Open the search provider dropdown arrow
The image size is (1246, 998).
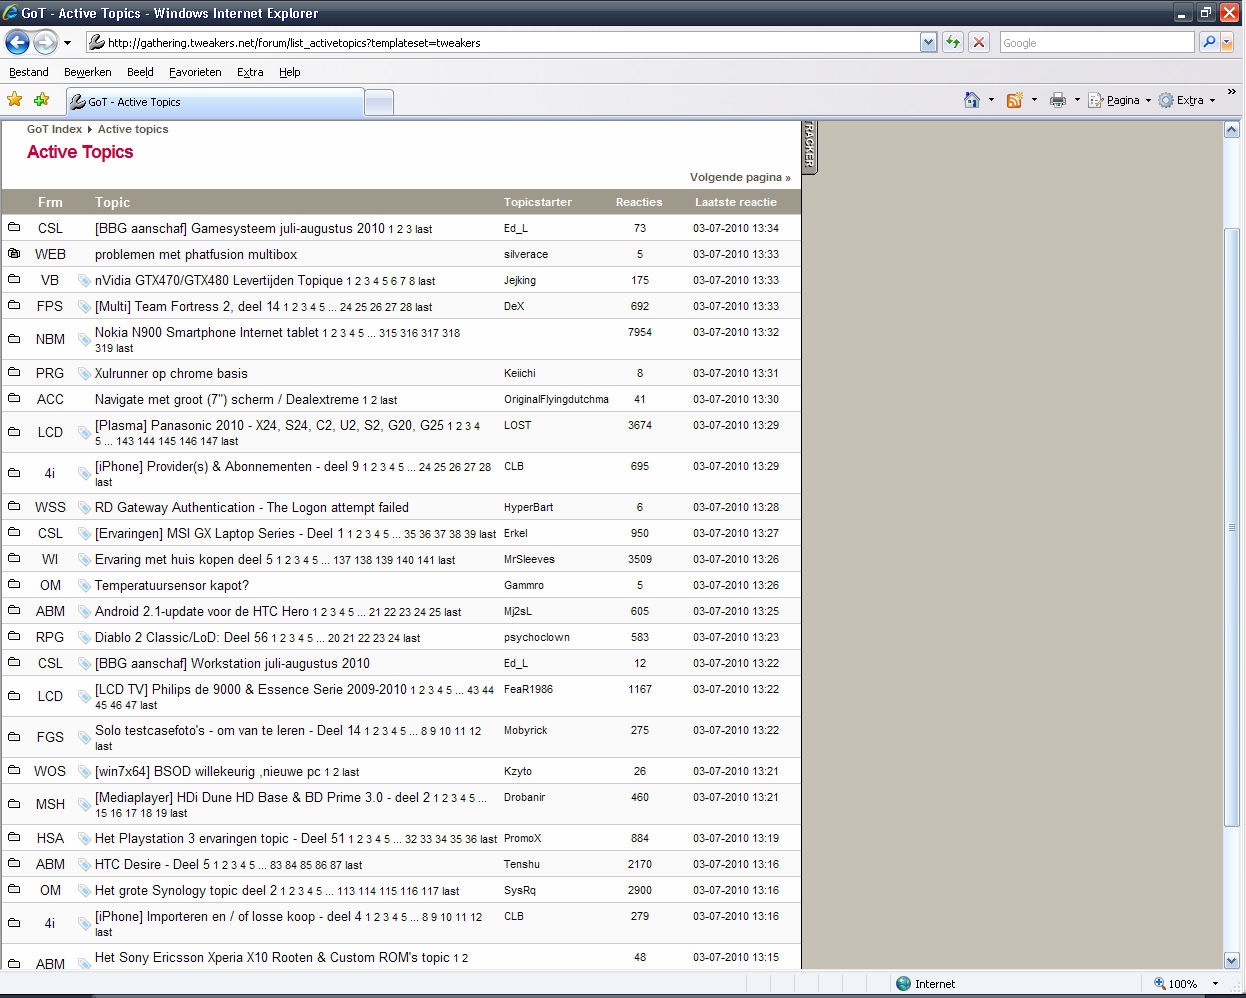[x=1228, y=43]
